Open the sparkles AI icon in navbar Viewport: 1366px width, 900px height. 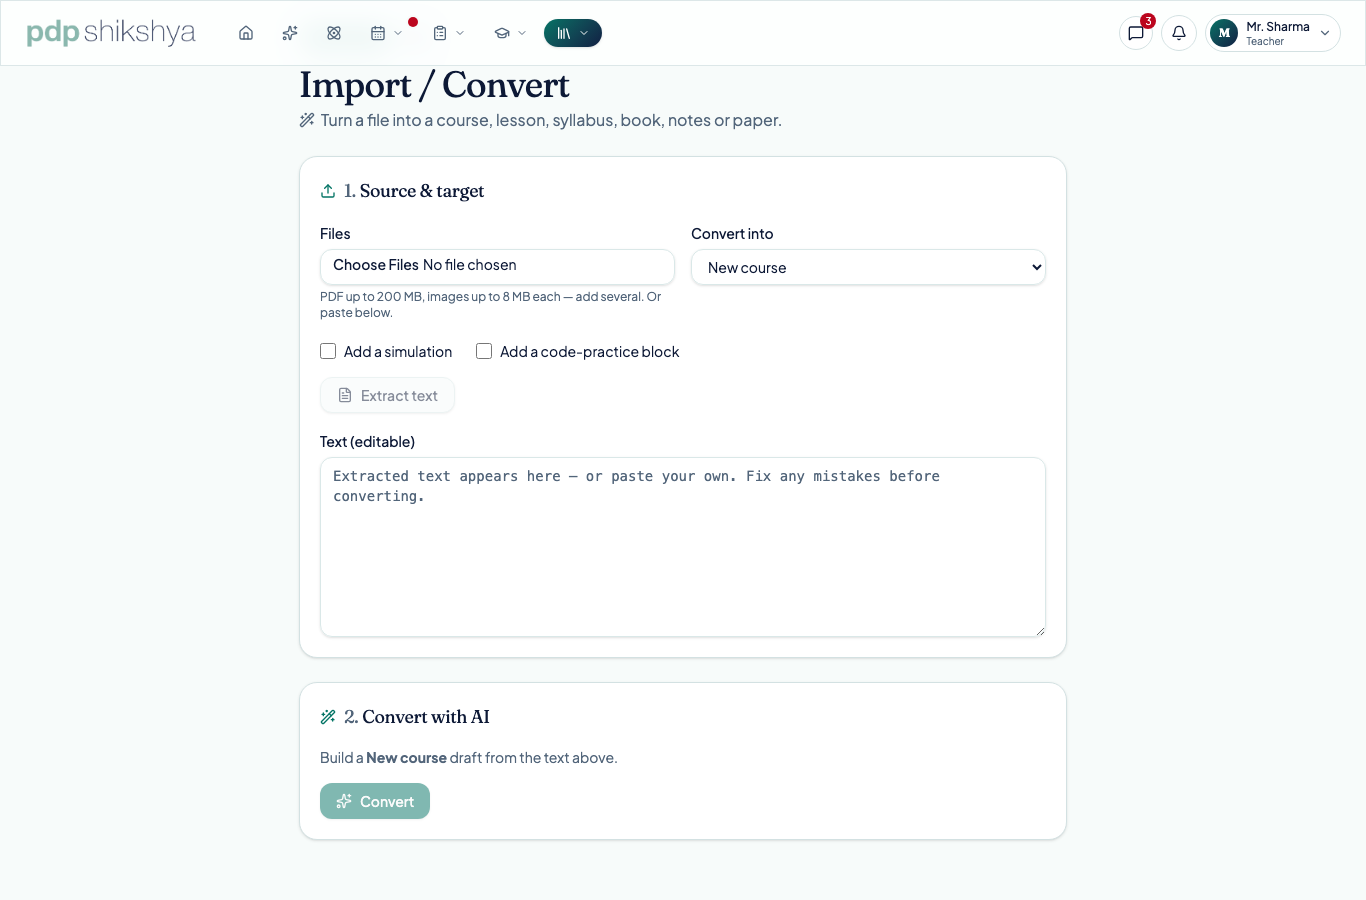[x=290, y=33]
